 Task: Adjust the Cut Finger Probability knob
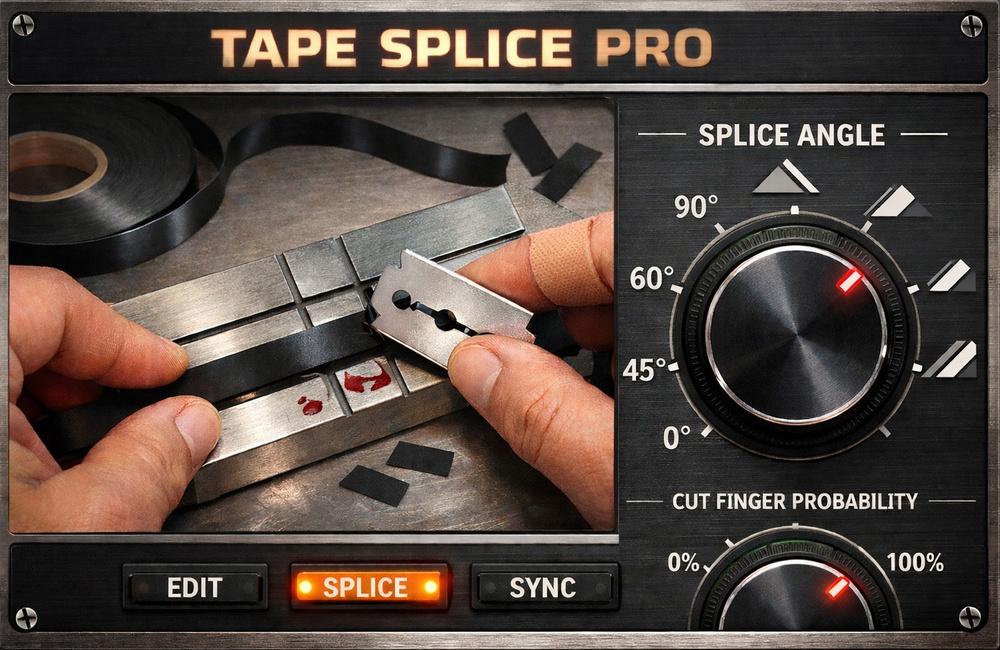(795, 596)
